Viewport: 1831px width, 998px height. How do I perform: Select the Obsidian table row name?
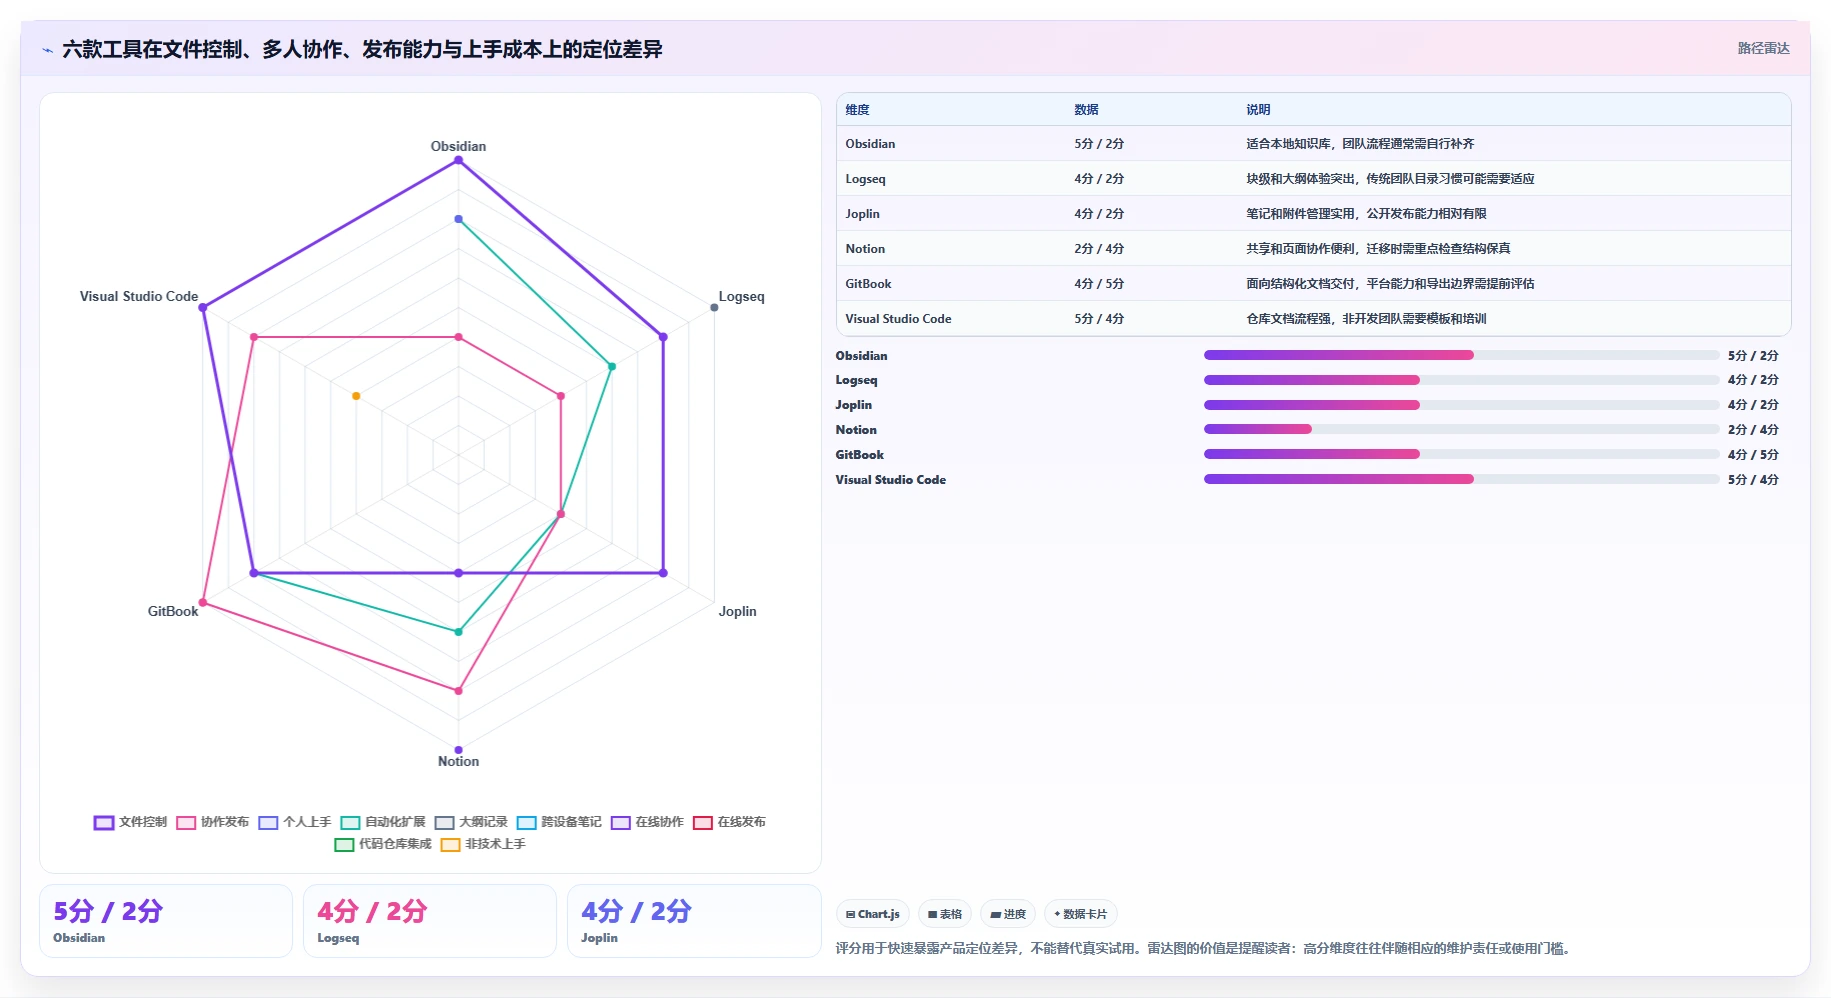point(870,144)
